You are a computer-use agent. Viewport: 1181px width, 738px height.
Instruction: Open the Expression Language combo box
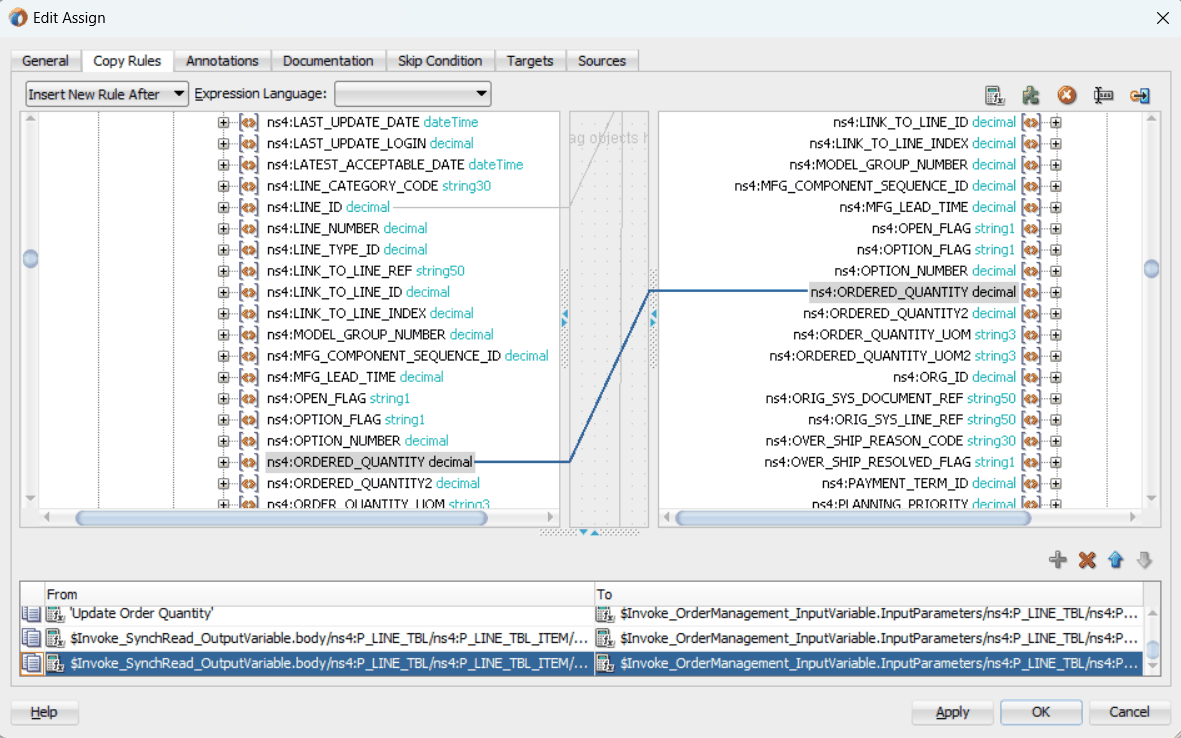413,94
